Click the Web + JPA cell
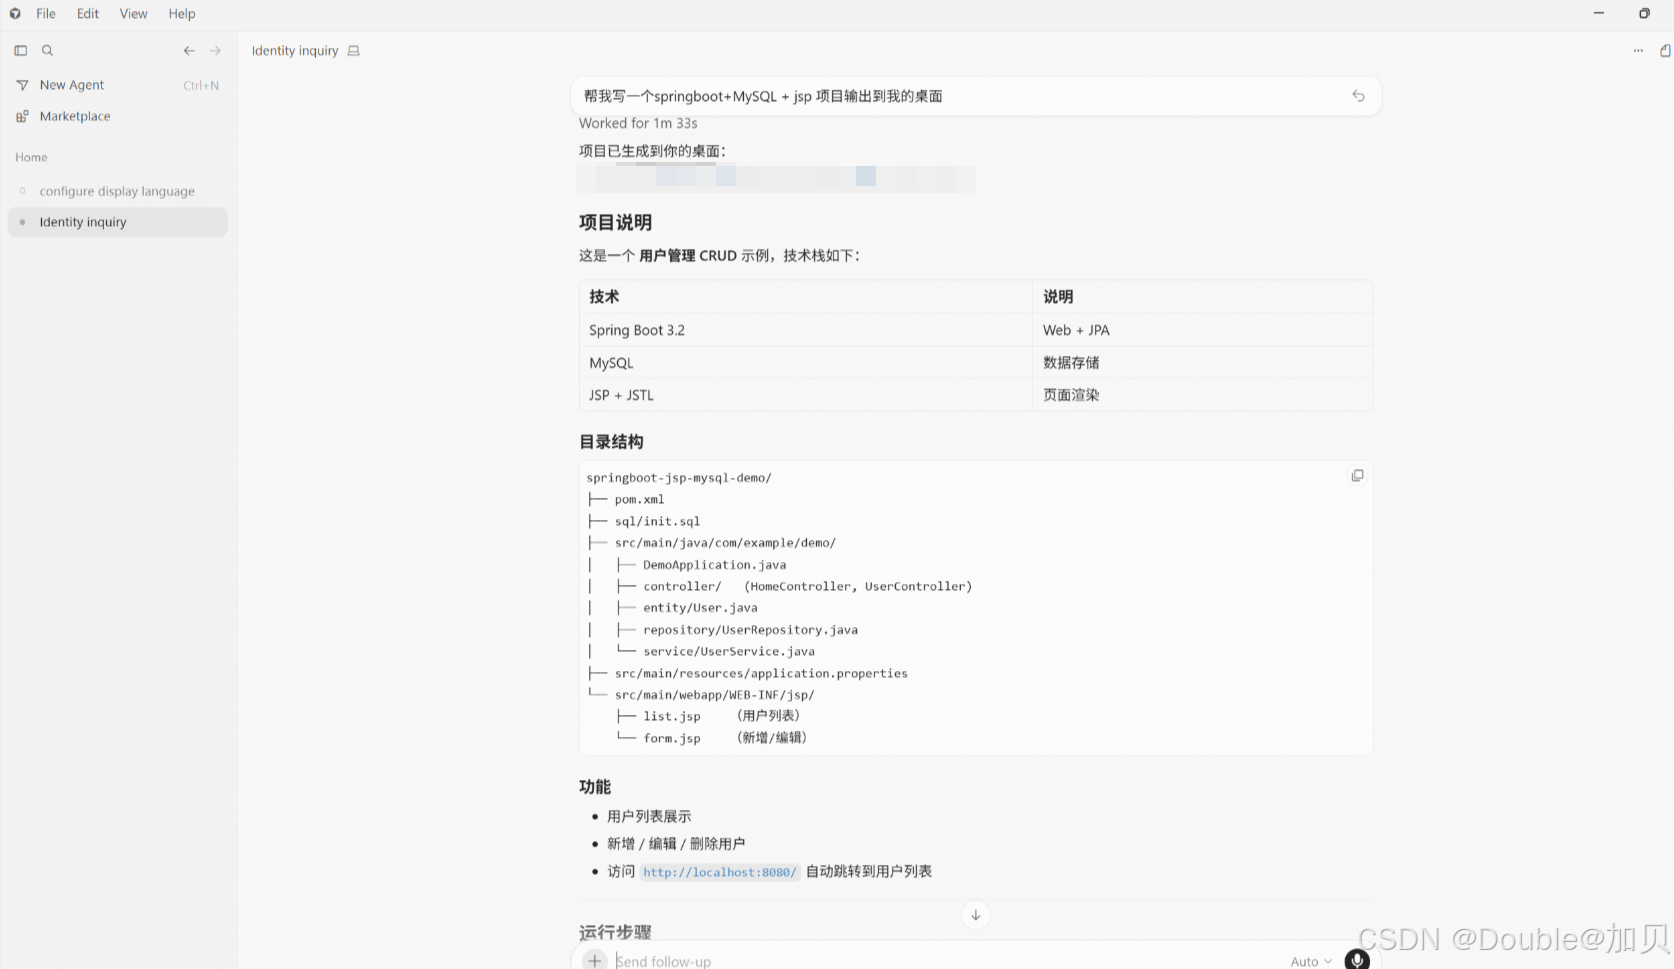Screen dimensions: 1674x969 click(x=1202, y=330)
